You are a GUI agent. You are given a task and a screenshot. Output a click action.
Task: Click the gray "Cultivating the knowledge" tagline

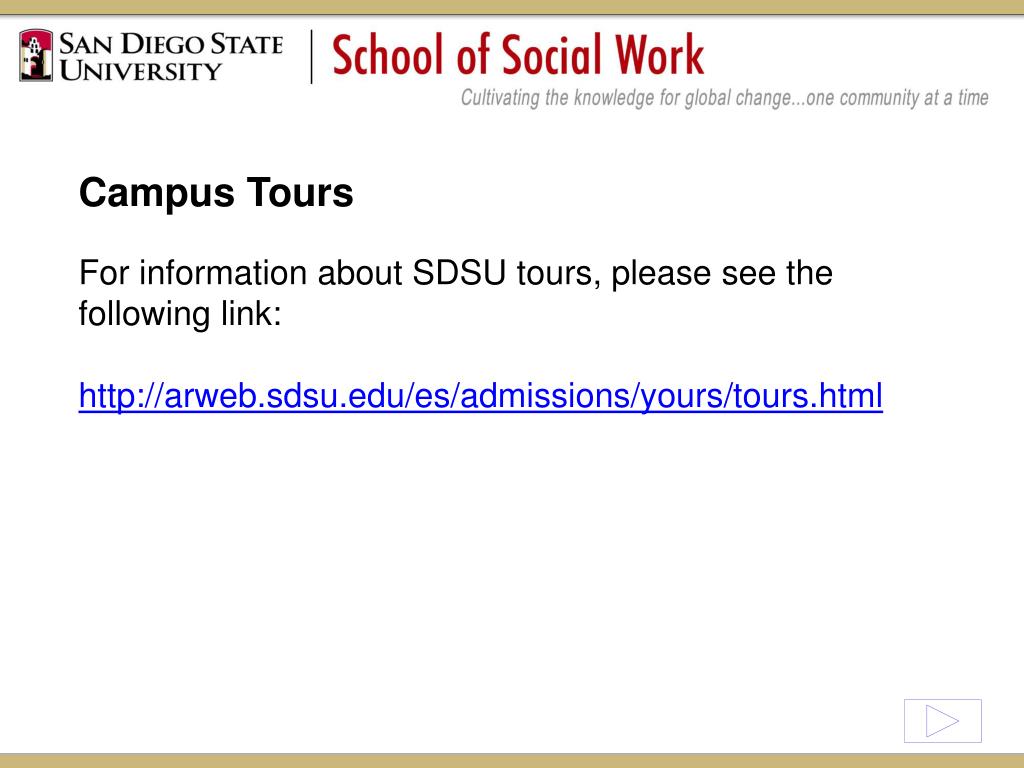pyautogui.click(x=724, y=98)
